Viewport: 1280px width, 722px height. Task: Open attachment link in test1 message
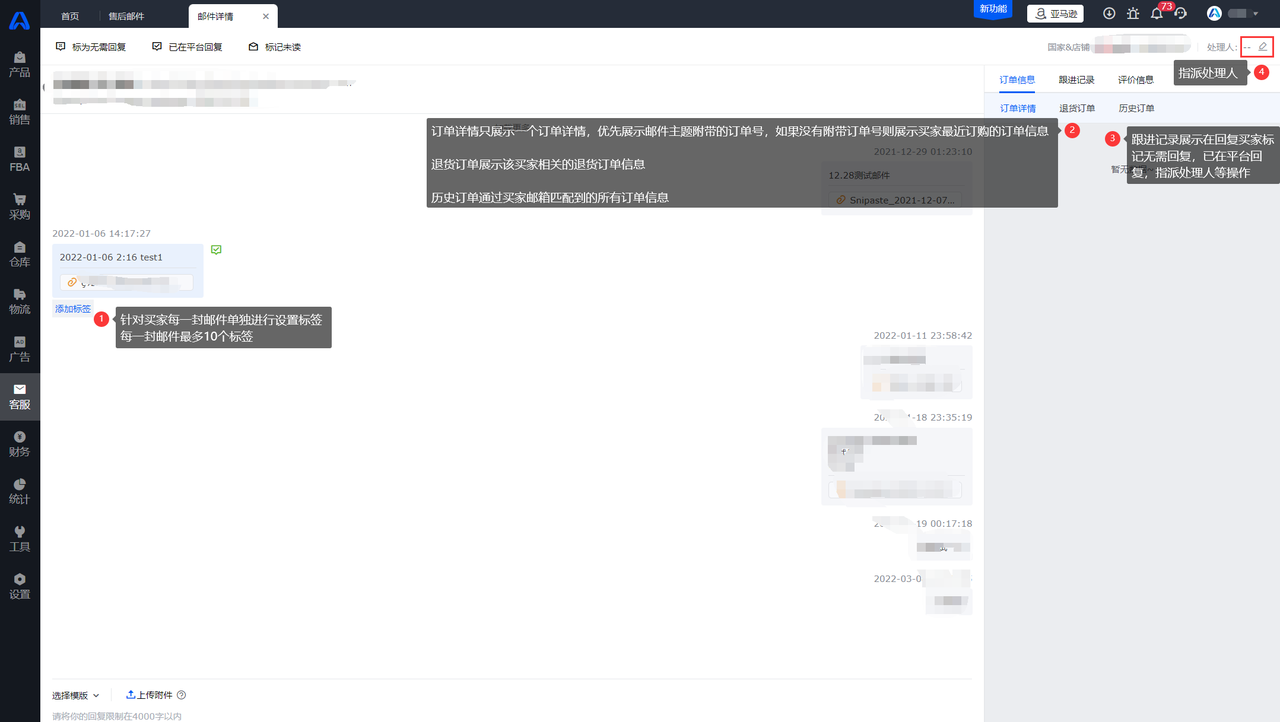point(126,282)
